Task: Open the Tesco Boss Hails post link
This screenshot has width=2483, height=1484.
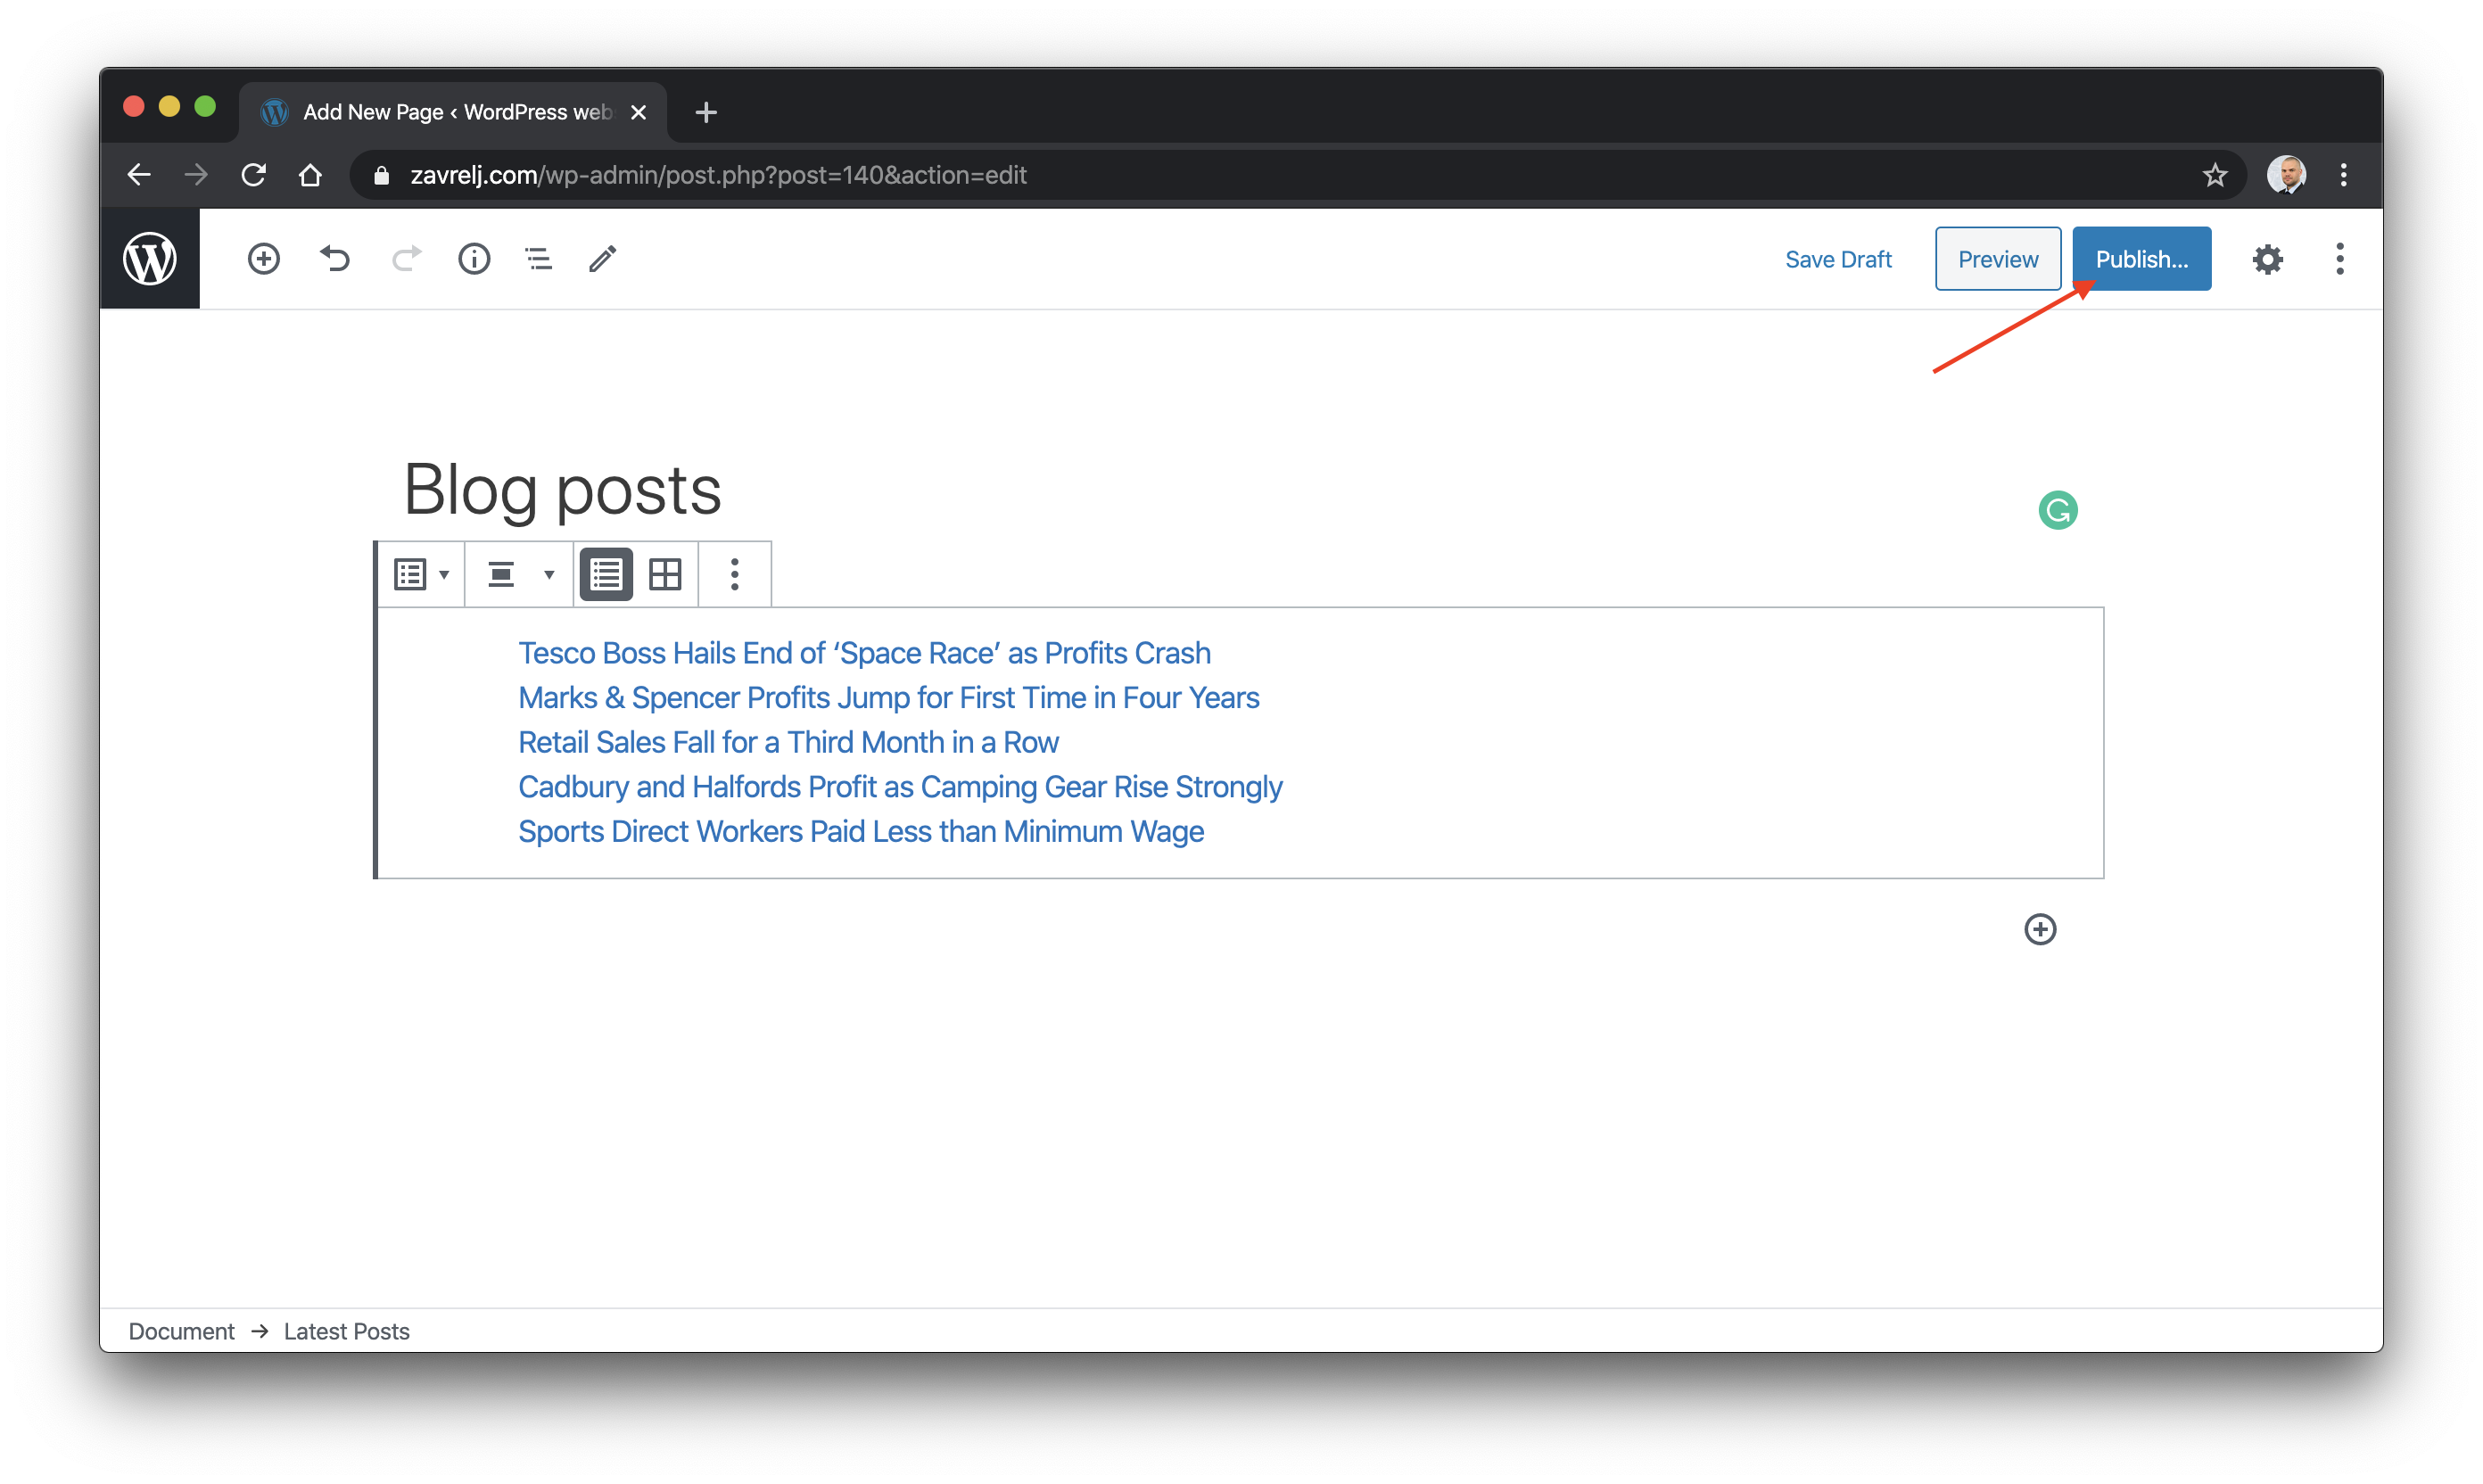Action: point(864,653)
